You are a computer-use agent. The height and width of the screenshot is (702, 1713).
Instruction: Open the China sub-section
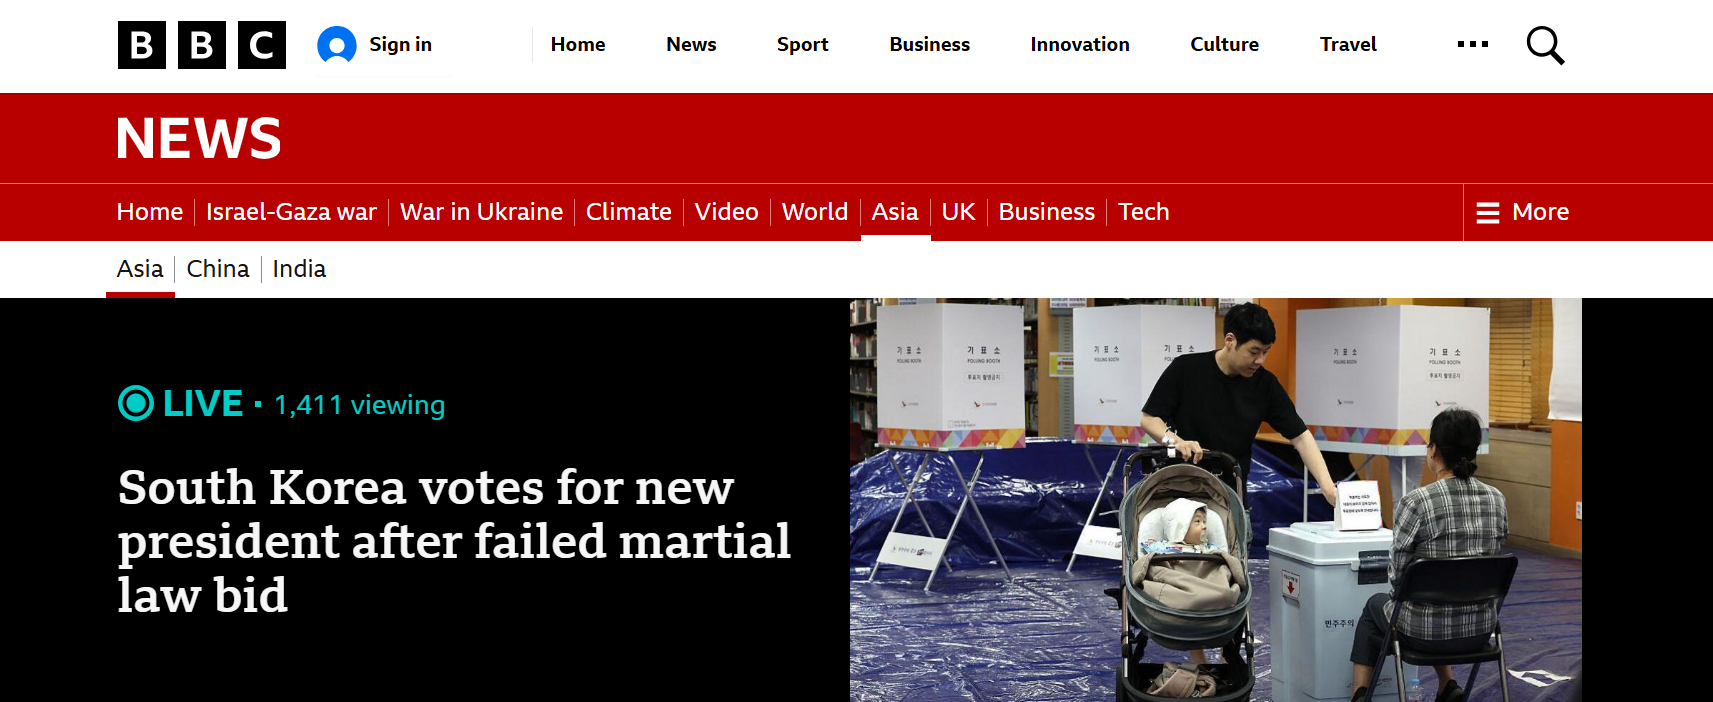pos(218,269)
